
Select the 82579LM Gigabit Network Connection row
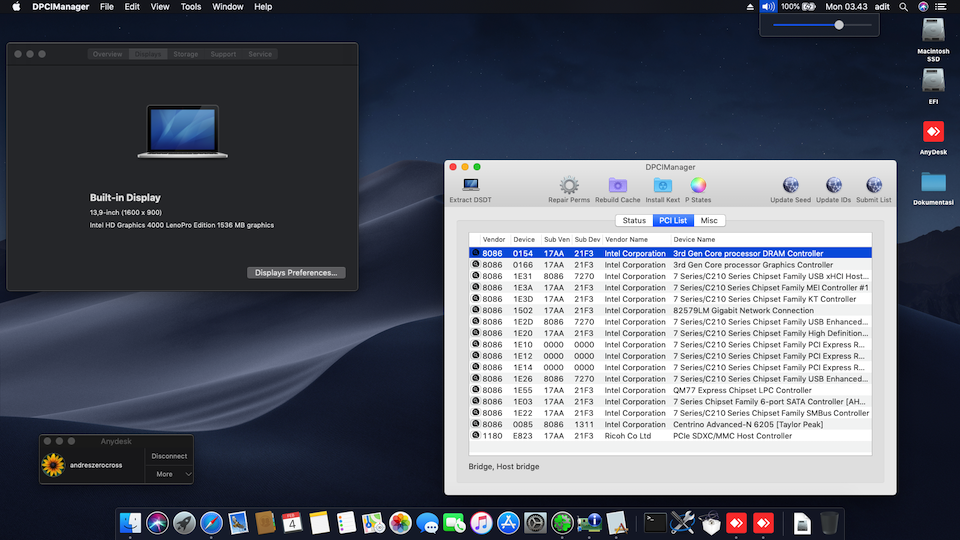(x=670, y=310)
